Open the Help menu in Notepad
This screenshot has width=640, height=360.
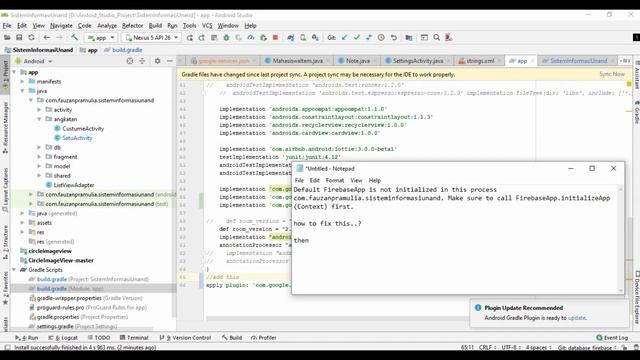(375, 180)
